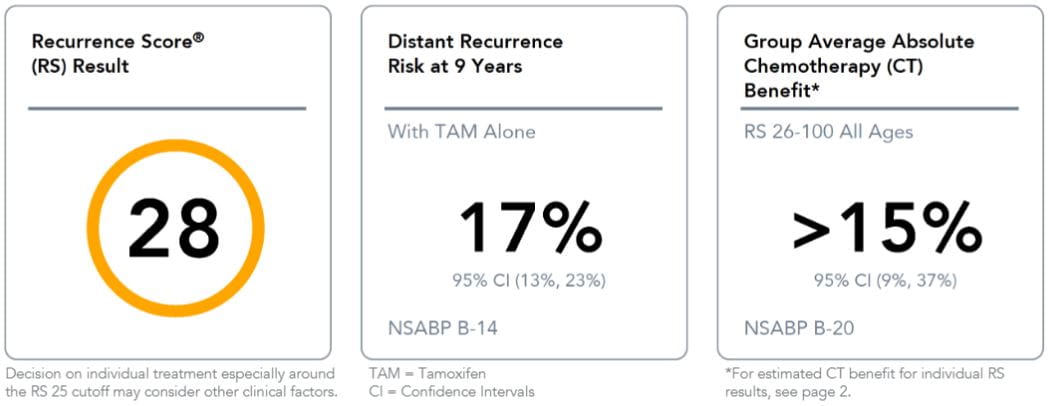Select the 17% distant recurrence value
The height and width of the screenshot is (406, 1053).
(x=530, y=226)
